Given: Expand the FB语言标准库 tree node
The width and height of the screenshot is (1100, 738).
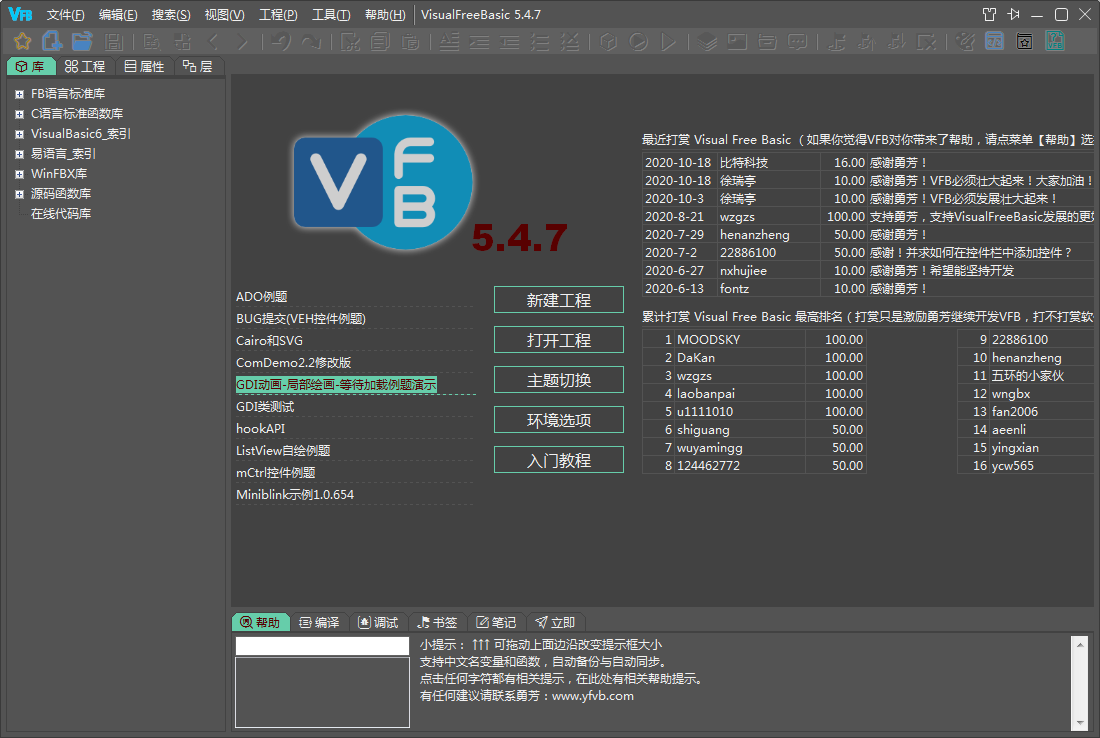Looking at the screenshot, I should tap(19, 94).
